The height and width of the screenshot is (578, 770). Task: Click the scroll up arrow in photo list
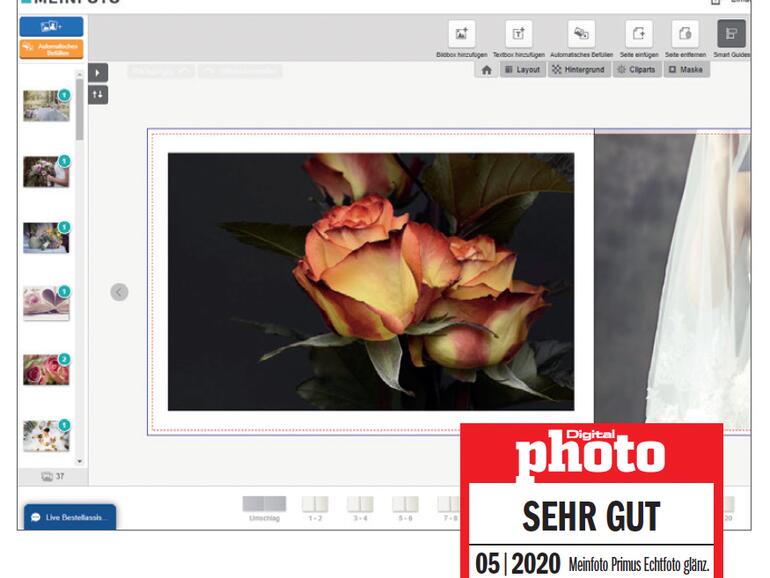tap(80, 74)
